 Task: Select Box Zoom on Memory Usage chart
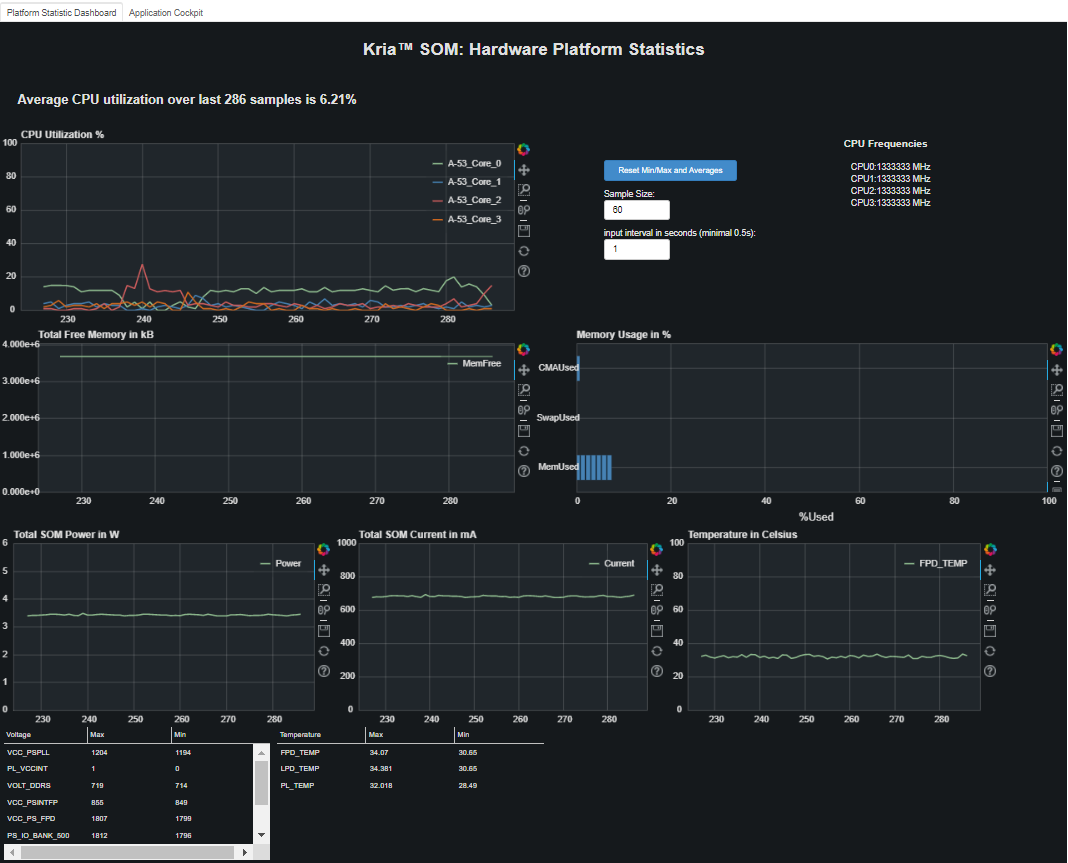pyautogui.click(x=1056, y=390)
